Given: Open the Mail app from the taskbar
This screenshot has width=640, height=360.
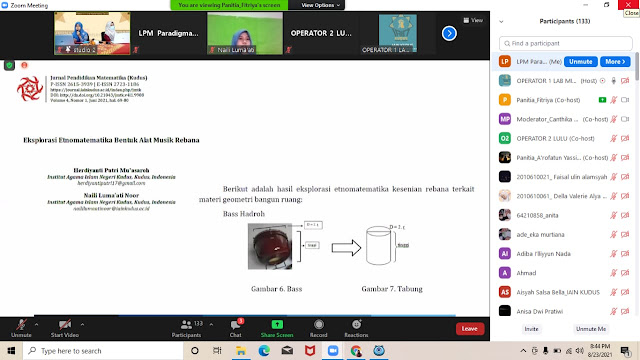Looking at the screenshot, I should click(287, 351).
